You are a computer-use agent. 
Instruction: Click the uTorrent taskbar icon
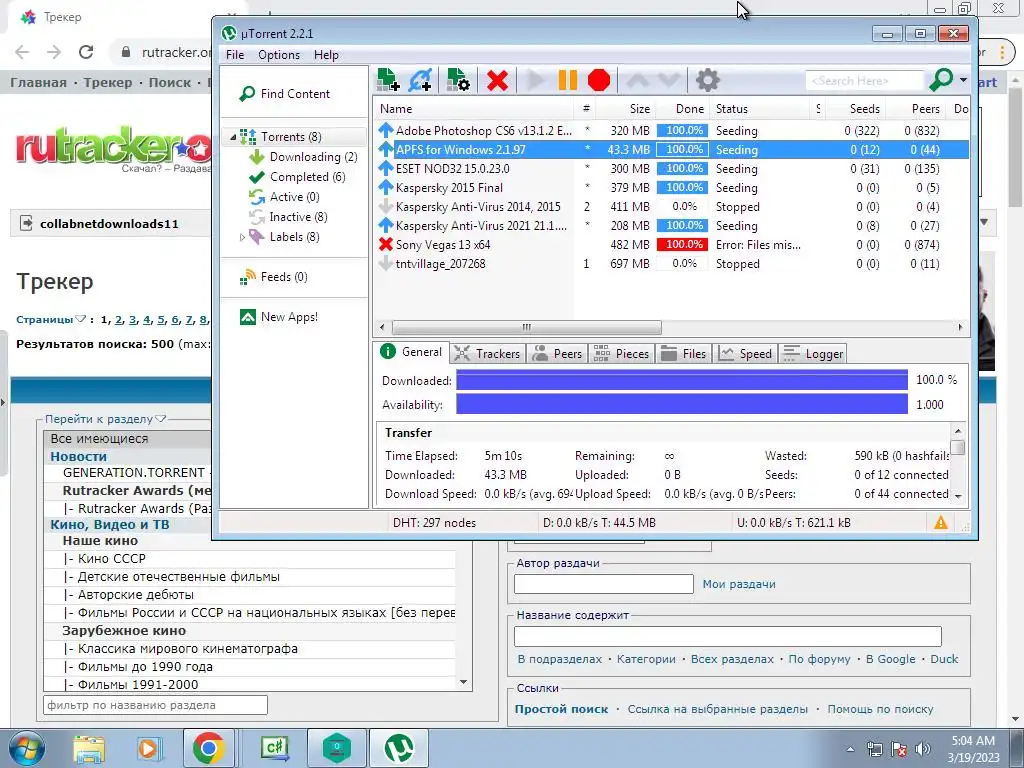tap(399, 748)
